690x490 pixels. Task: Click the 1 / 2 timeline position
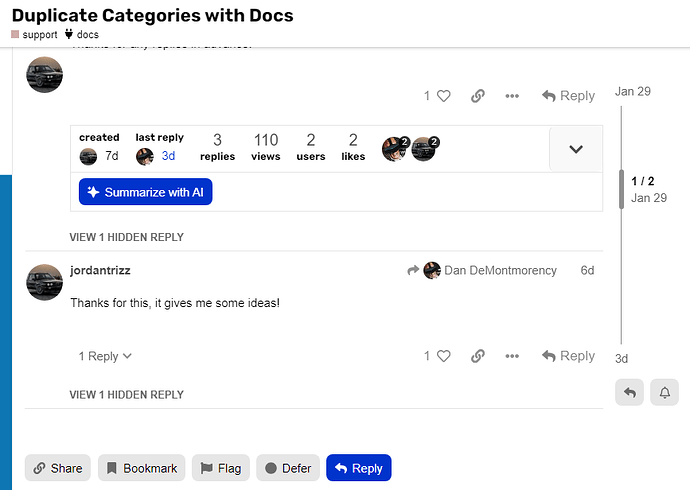[x=642, y=181]
